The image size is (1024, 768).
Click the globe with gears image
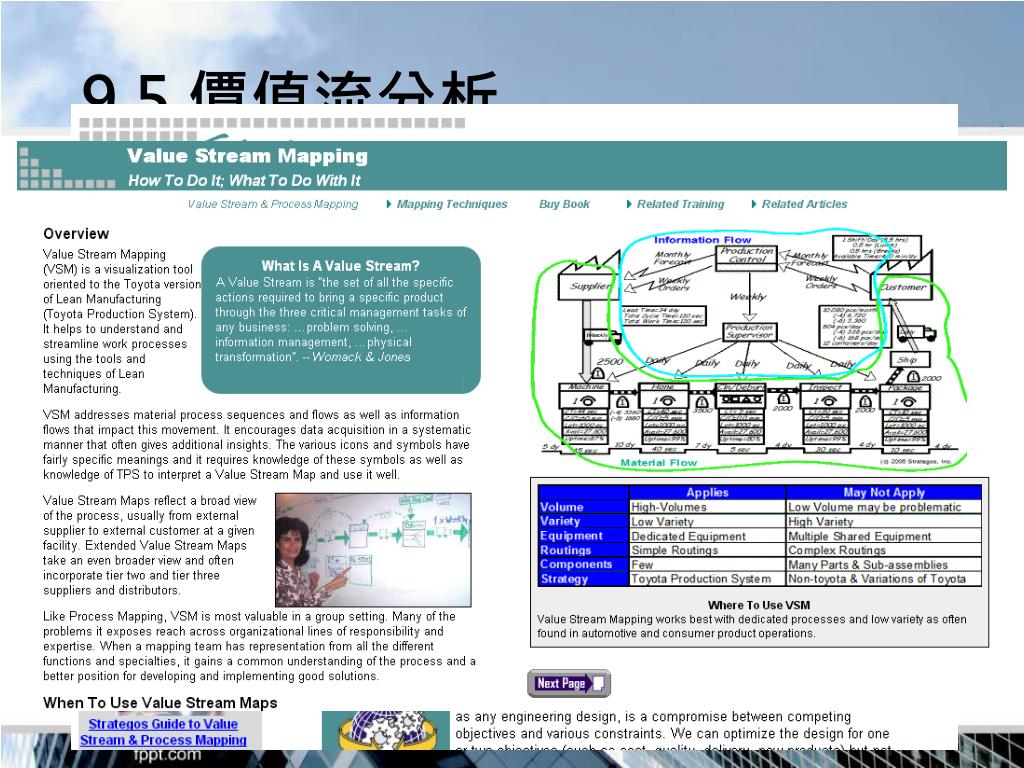[x=386, y=730]
